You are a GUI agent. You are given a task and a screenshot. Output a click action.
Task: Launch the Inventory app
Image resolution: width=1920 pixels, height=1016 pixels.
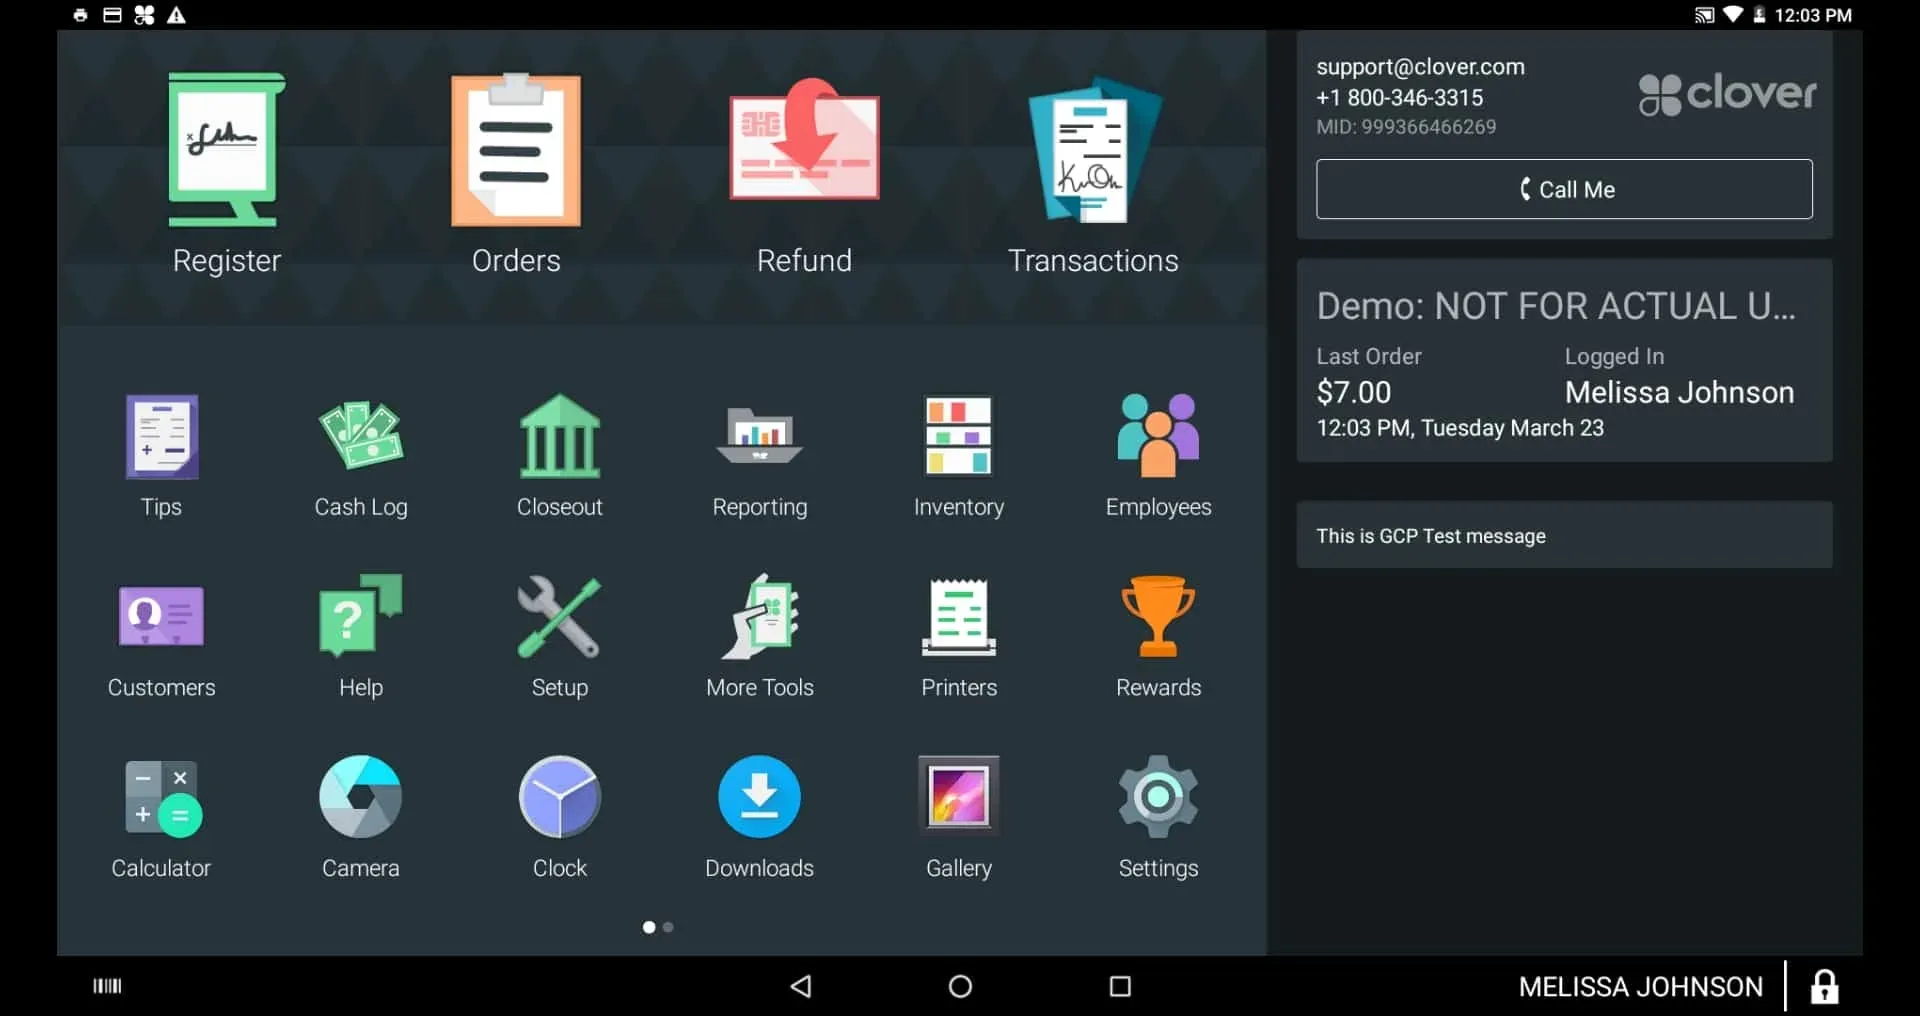959,456
